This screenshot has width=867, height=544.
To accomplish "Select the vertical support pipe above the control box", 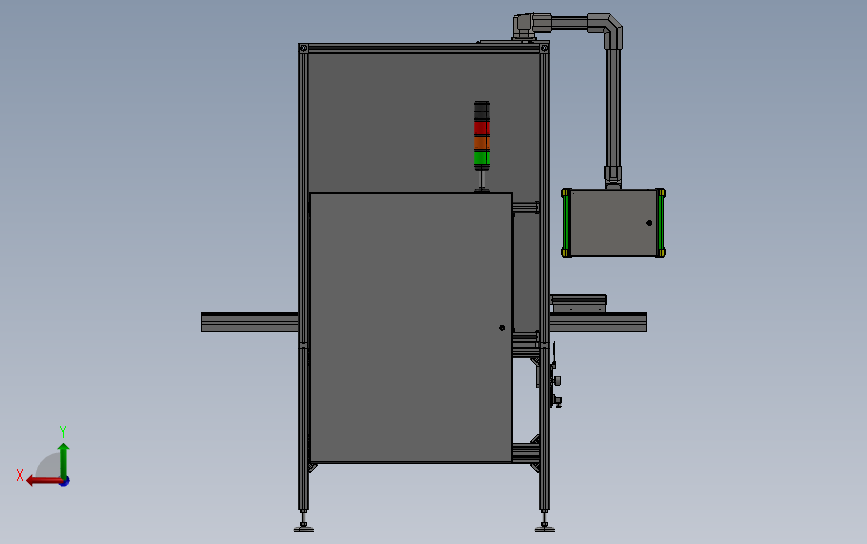I will tap(613, 108).
